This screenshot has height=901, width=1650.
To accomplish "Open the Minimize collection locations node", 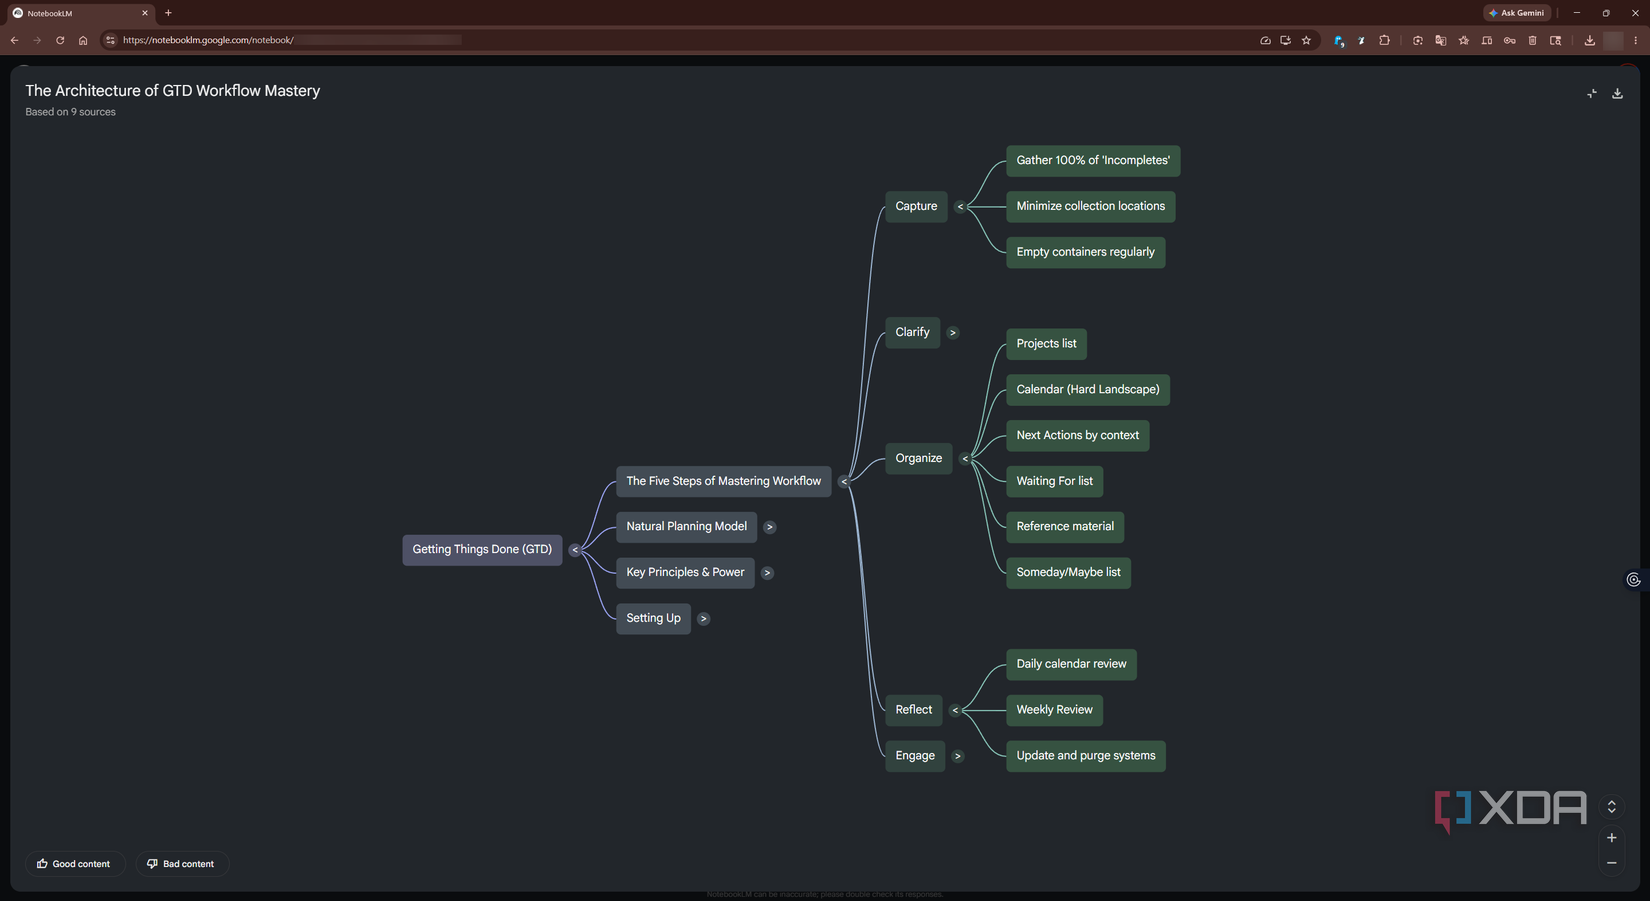I will click(1091, 206).
